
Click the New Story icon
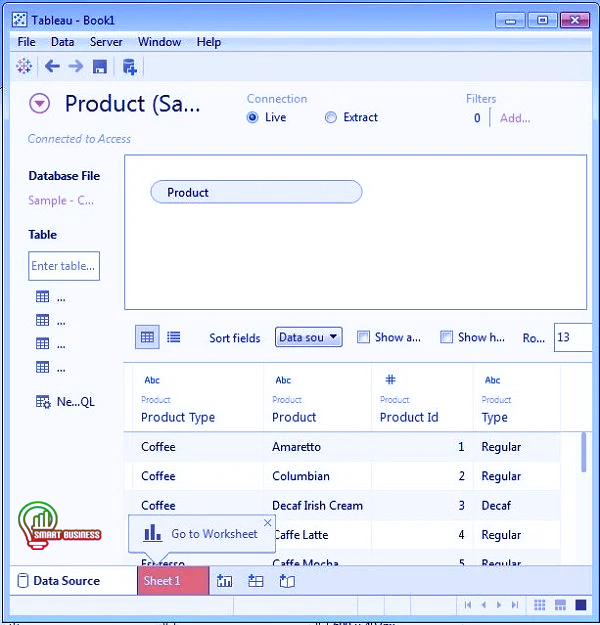pos(287,581)
